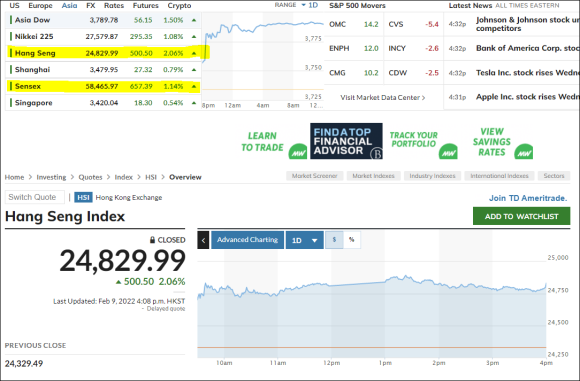Focus the Switch Quote input field
The height and width of the screenshot is (381, 580).
(x=35, y=197)
